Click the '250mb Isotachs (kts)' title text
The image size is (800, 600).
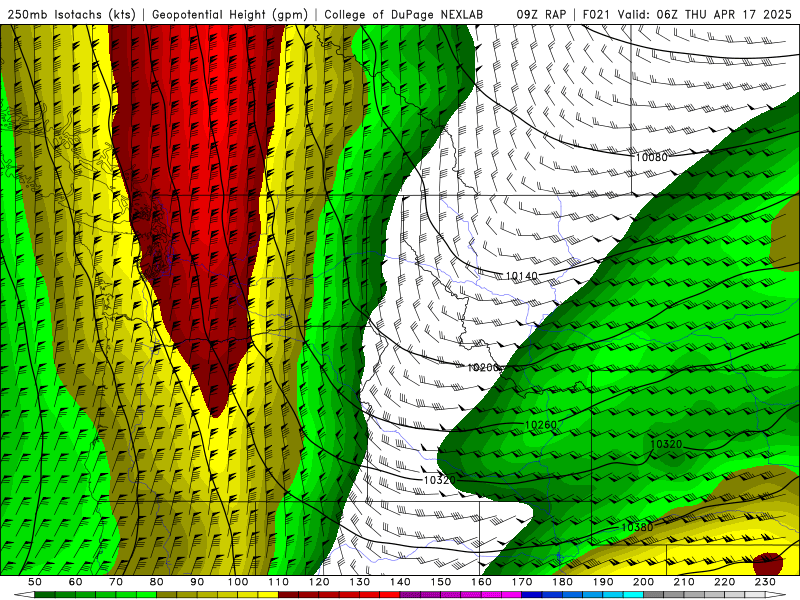click(x=72, y=15)
